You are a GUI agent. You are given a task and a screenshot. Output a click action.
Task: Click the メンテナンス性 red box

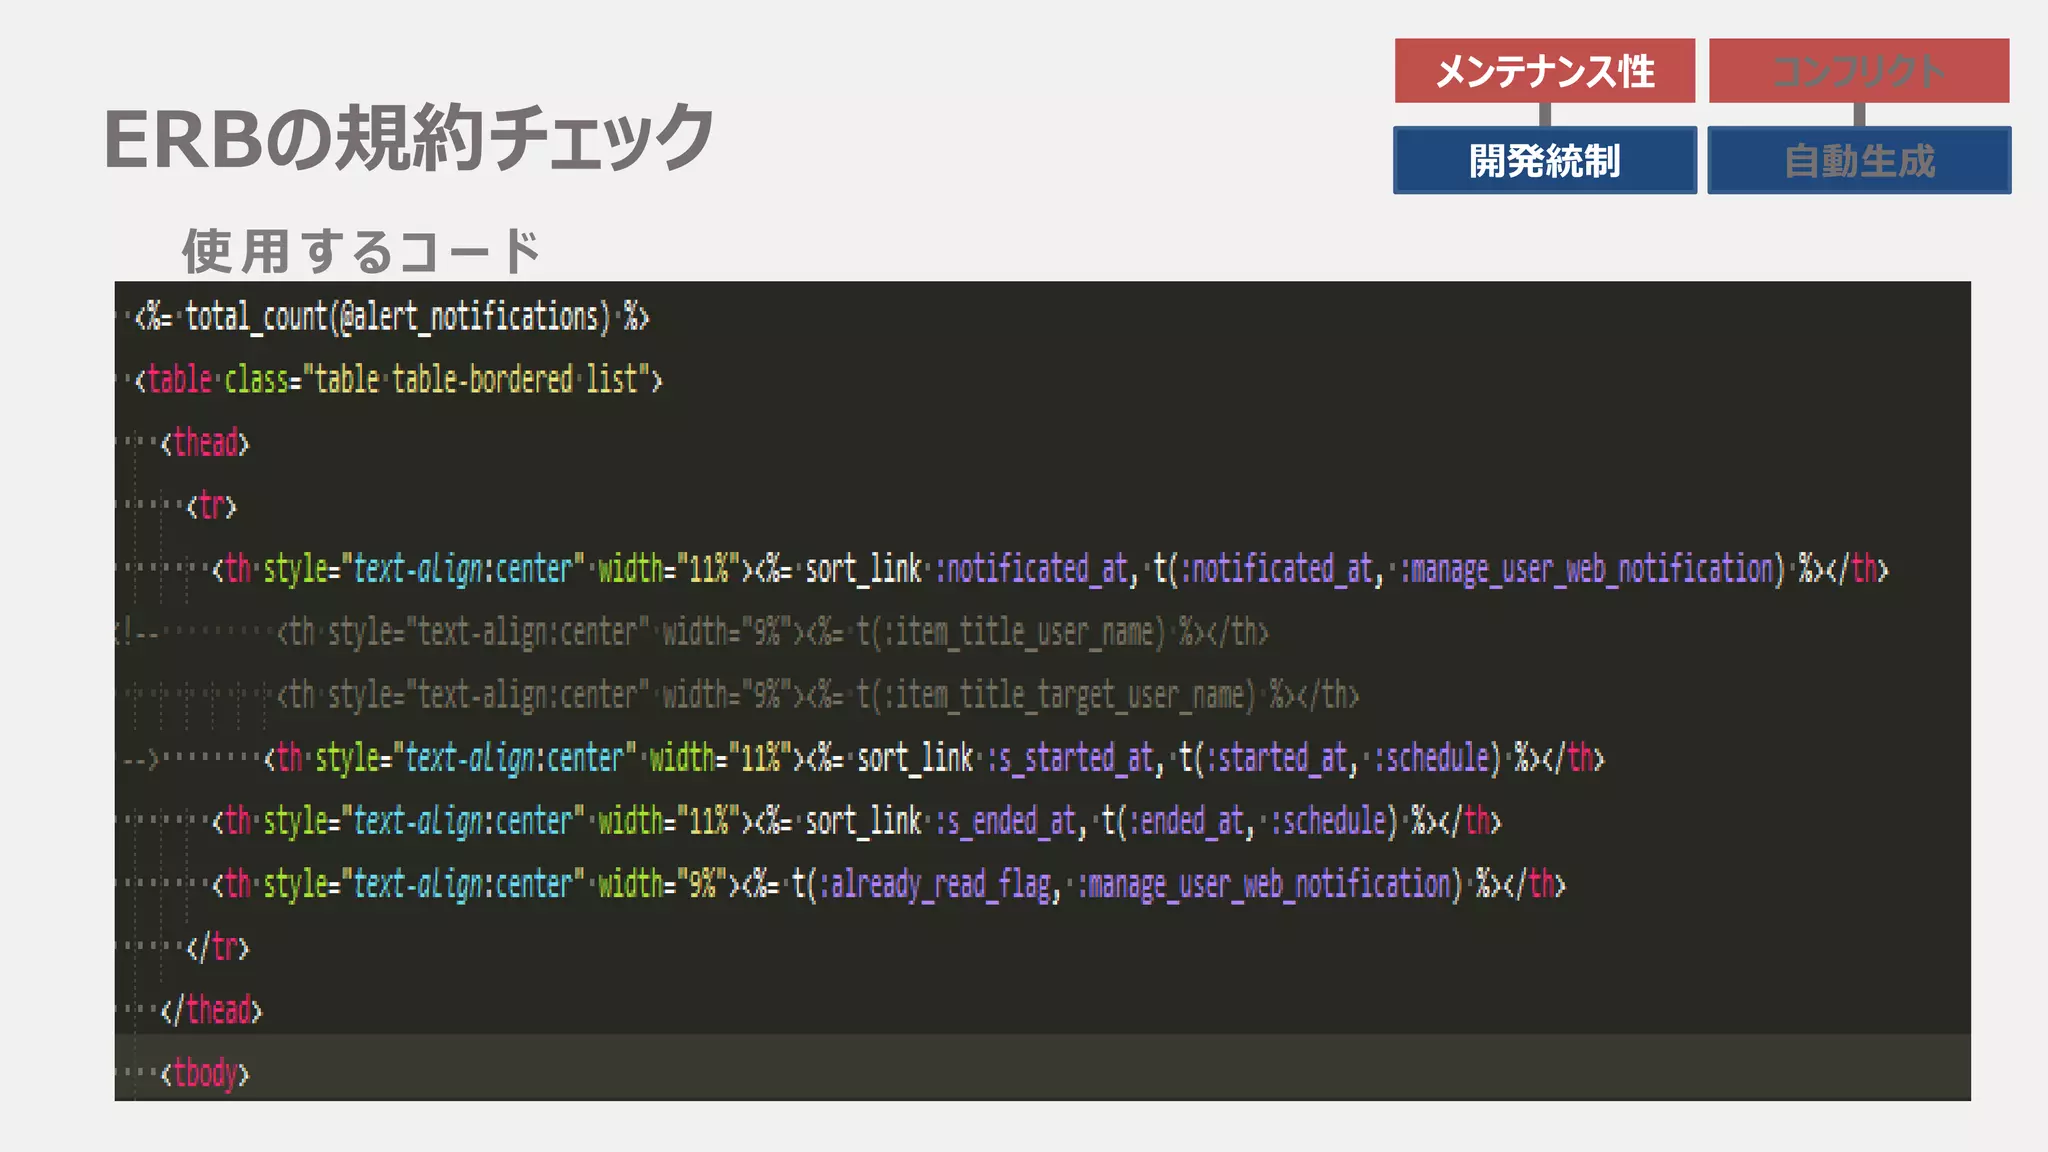point(1544,71)
